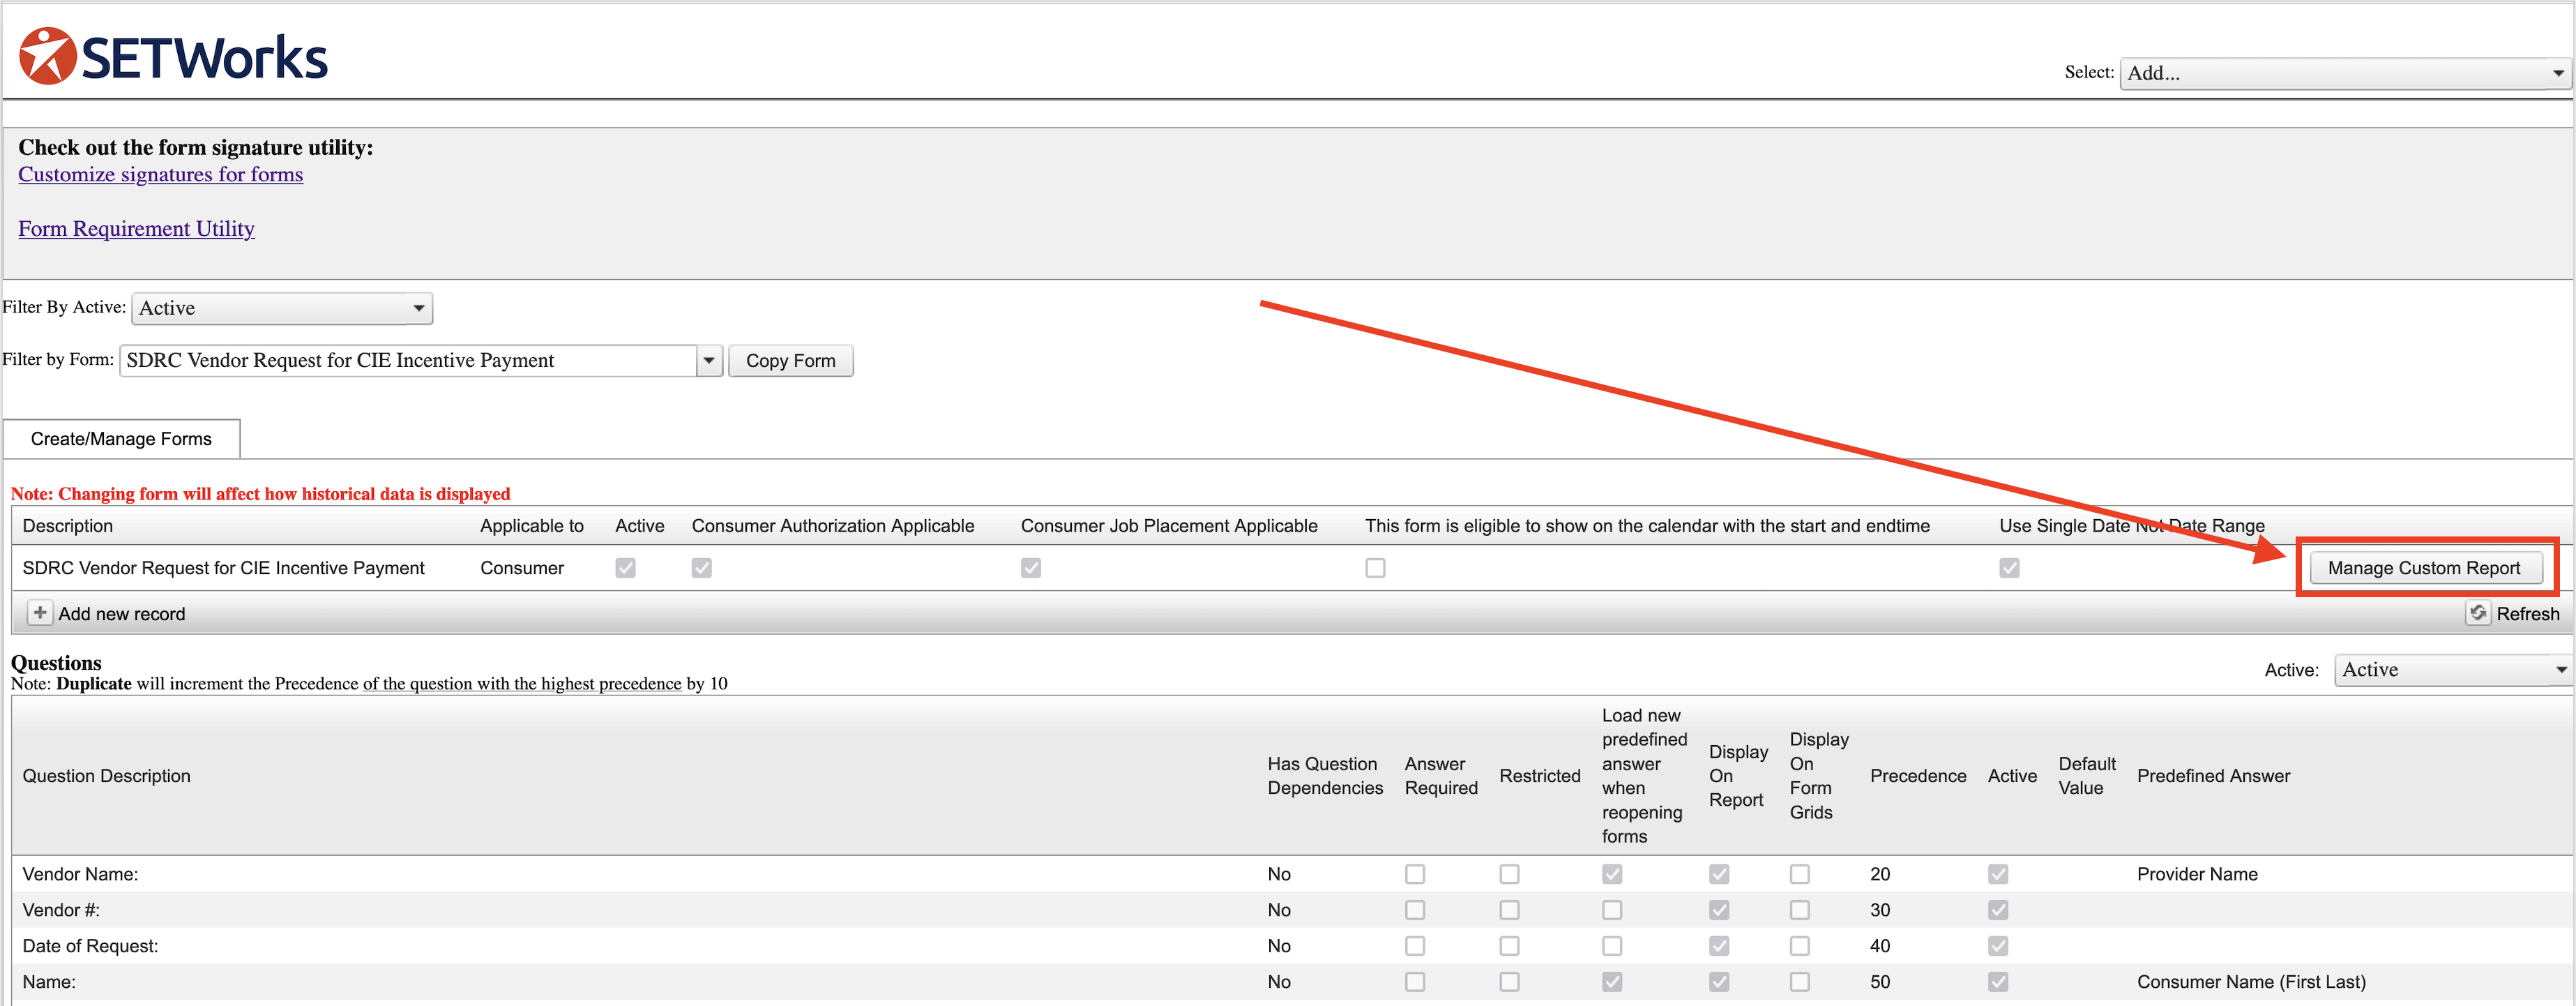Click the Description column header

click(x=68, y=526)
